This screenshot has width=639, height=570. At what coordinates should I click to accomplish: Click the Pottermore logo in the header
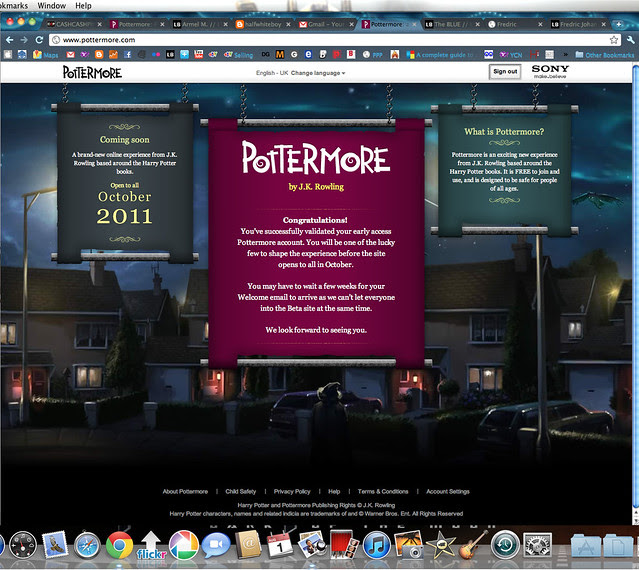click(92, 73)
